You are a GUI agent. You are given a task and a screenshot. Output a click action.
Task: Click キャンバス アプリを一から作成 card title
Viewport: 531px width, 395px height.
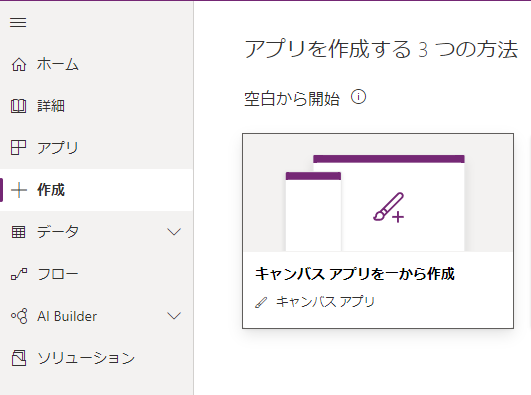pos(355,274)
